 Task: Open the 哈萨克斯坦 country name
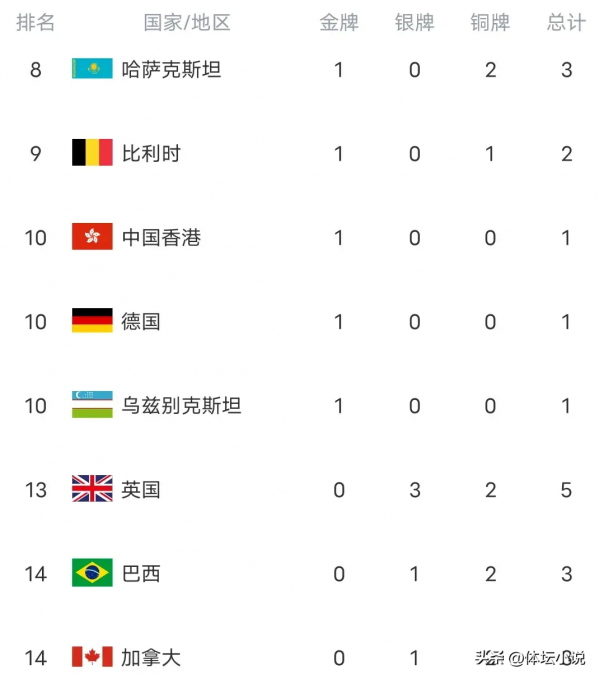click(171, 69)
